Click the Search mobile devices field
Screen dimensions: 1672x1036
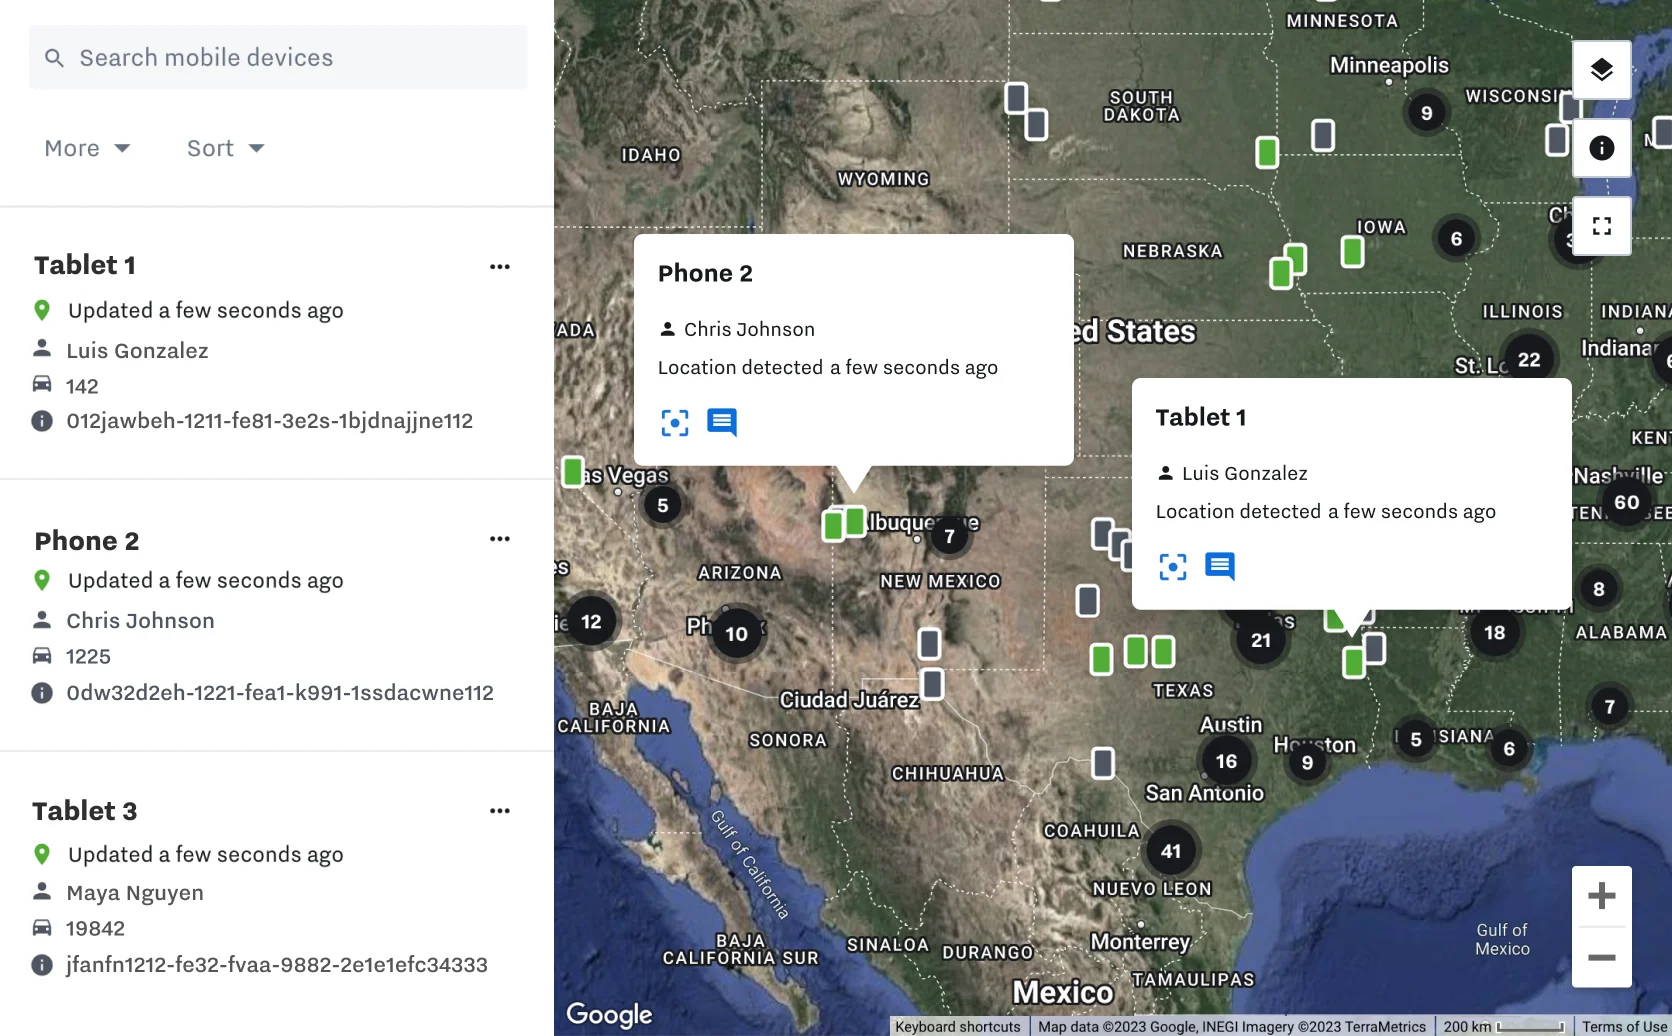[x=278, y=58]
